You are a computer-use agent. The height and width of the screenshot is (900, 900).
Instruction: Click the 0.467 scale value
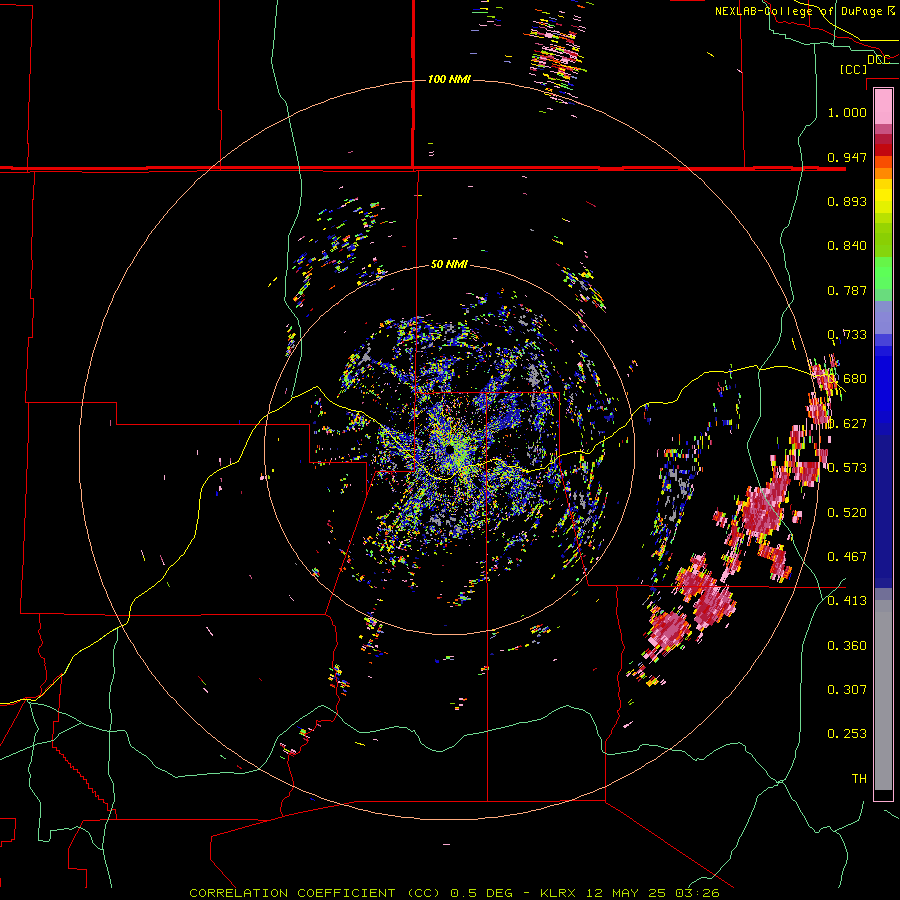[x=847, y=557]
